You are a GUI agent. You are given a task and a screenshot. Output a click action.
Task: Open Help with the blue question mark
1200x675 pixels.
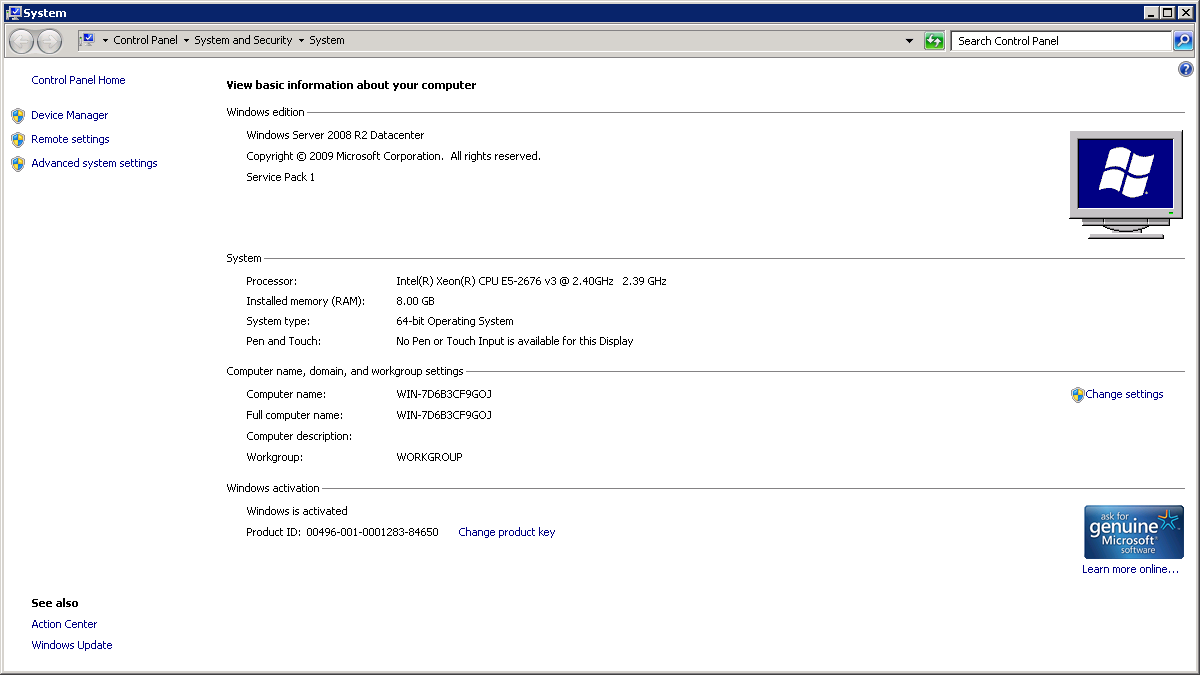click(x=1186, y=70)
